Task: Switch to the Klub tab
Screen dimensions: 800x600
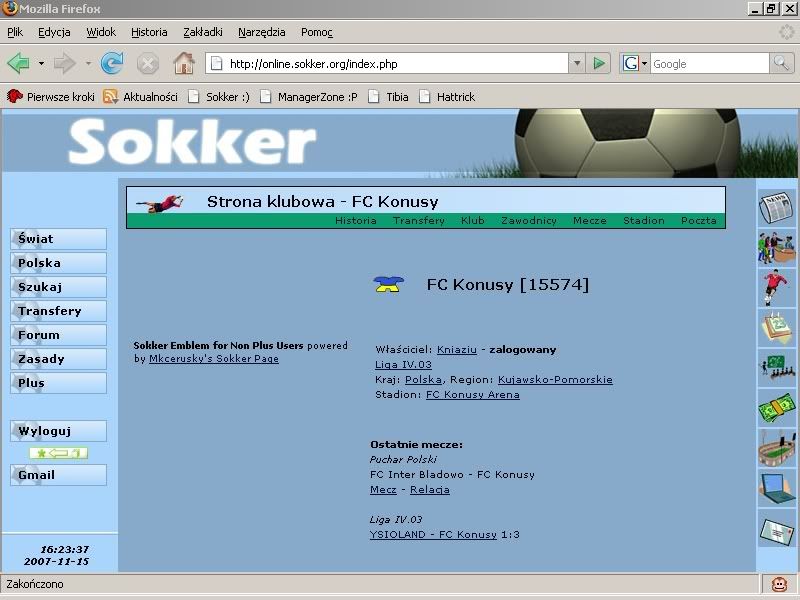Action: 472,220
